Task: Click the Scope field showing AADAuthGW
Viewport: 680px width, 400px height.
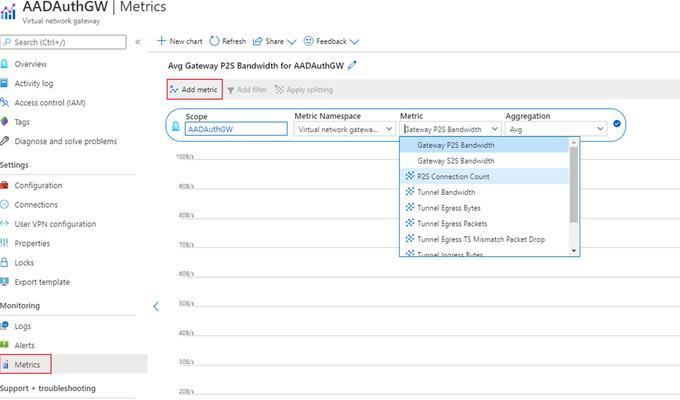Action: coord(236,129)
